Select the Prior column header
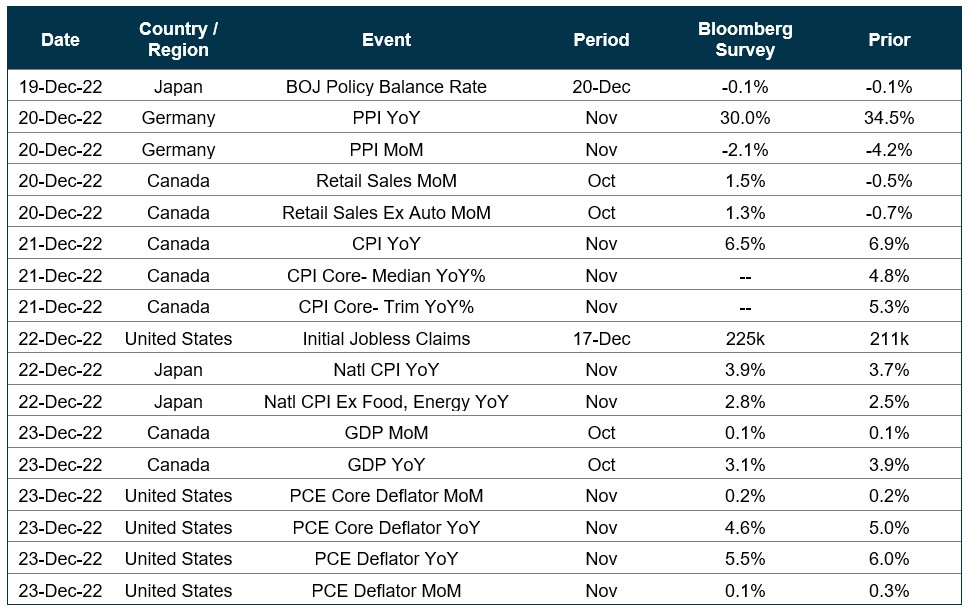The image size is (967, 615). click(889, 40)
